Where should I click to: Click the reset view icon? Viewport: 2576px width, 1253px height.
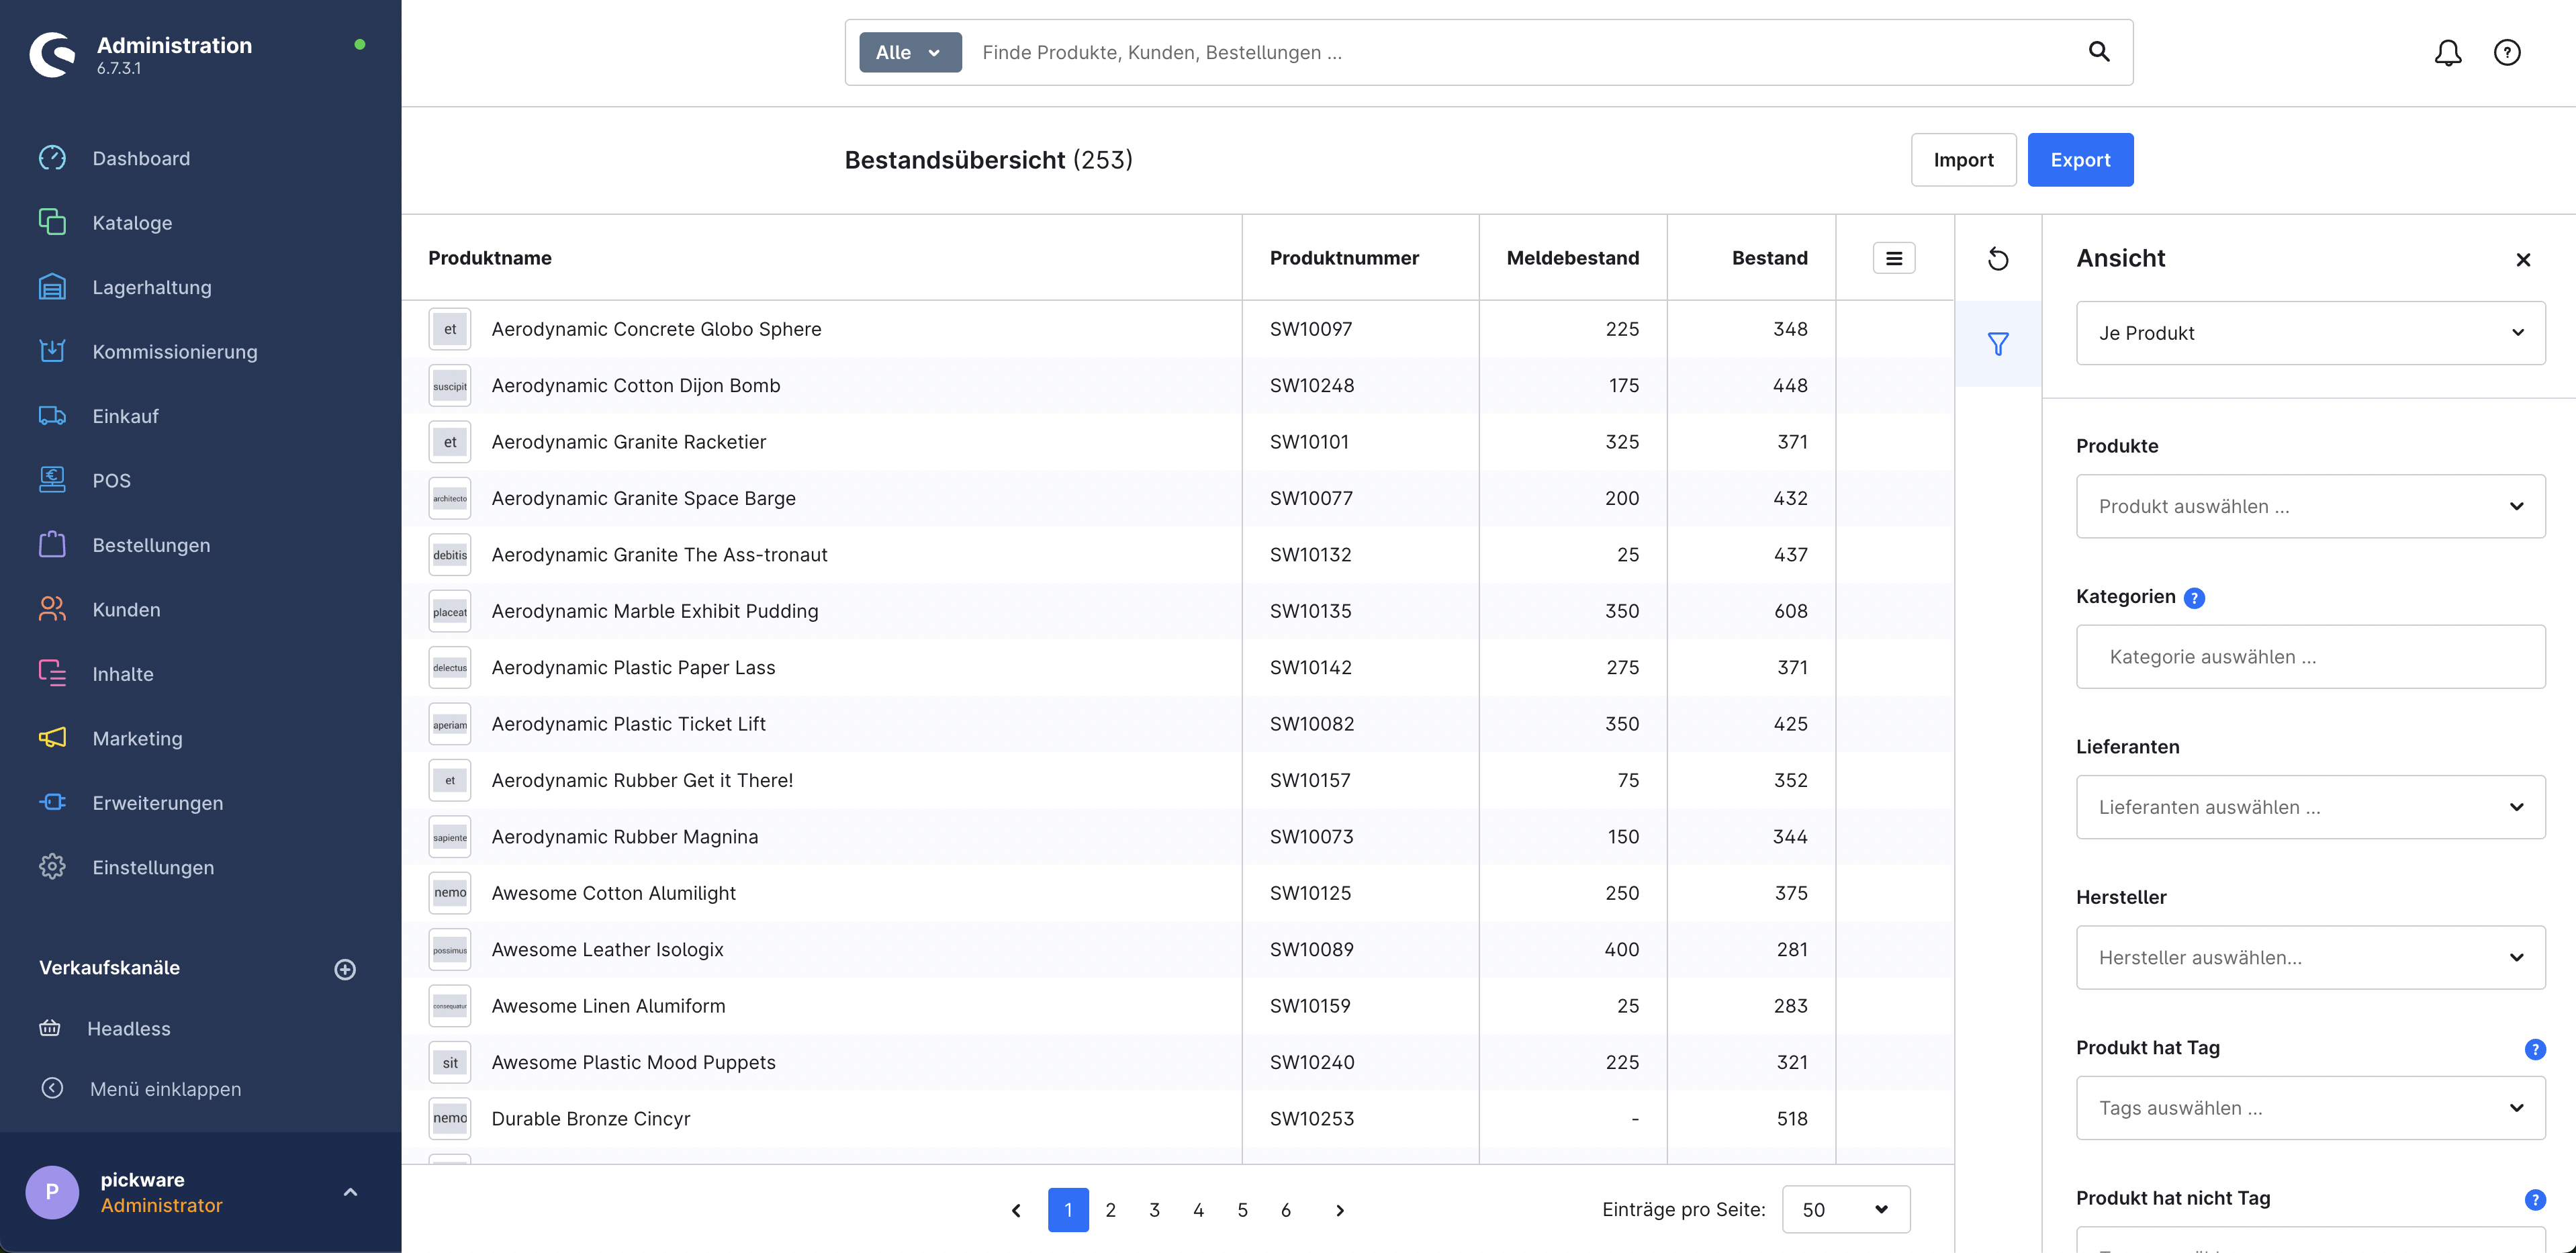point(1997,259)
